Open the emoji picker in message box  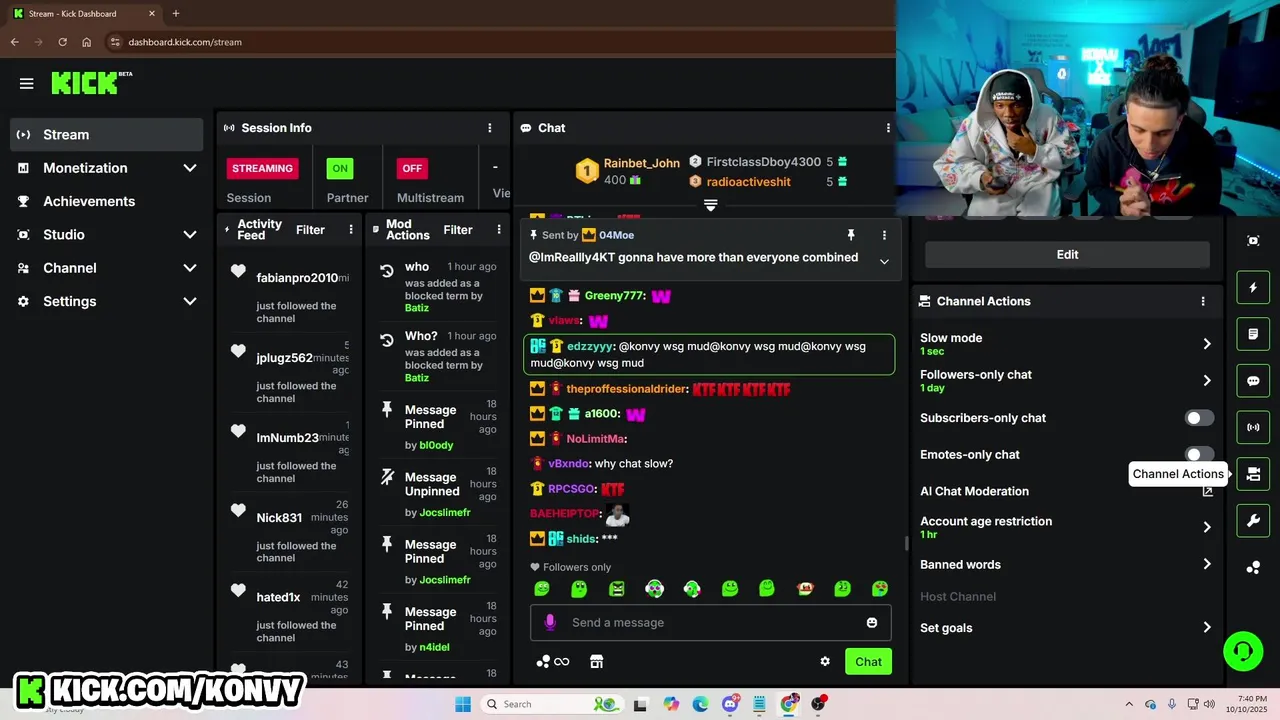[x=872, y=622]
